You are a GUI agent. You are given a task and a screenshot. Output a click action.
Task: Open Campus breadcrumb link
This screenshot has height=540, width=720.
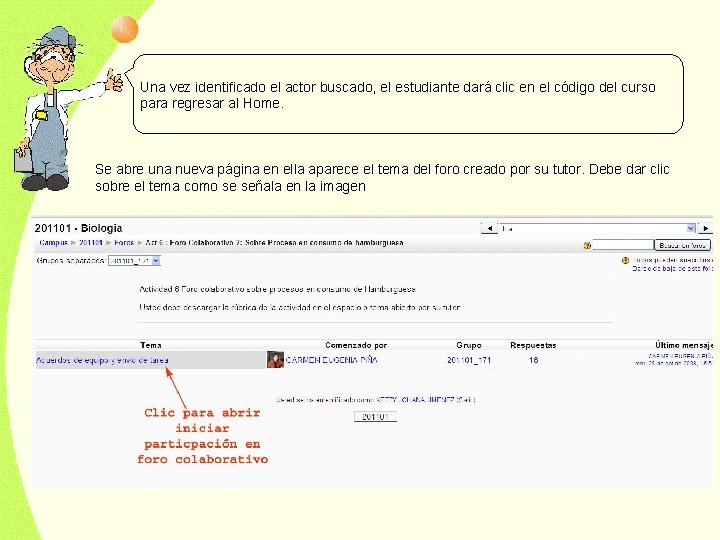(54, 242)
